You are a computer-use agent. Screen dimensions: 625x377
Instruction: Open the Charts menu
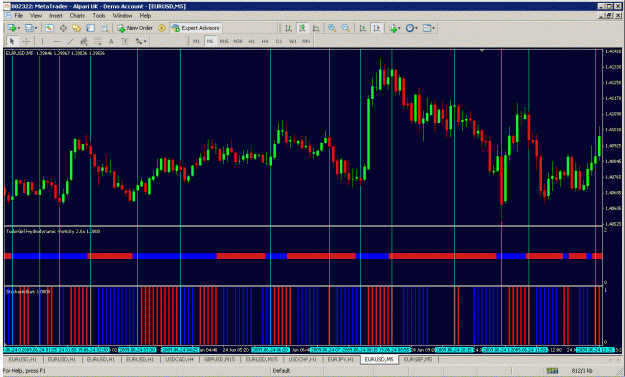coord(77,16)
